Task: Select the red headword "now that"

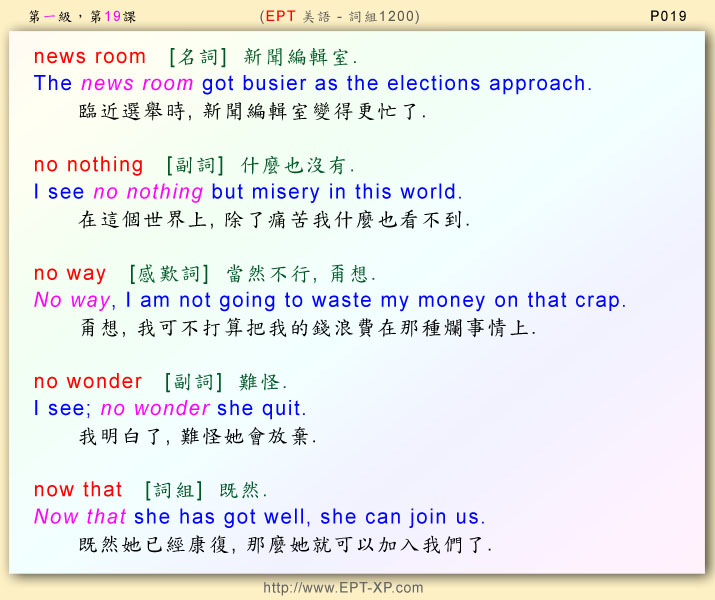Action: (78, 489)
